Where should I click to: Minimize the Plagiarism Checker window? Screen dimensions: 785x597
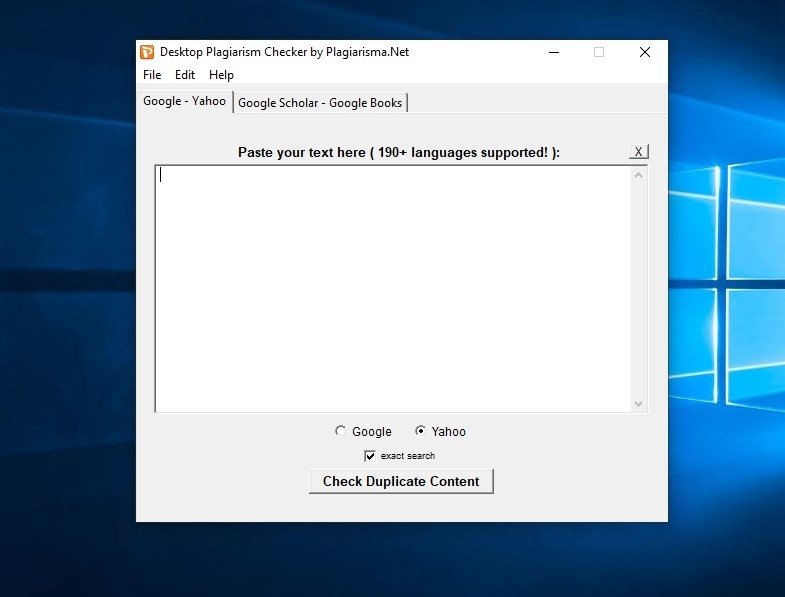pos(554,52)
